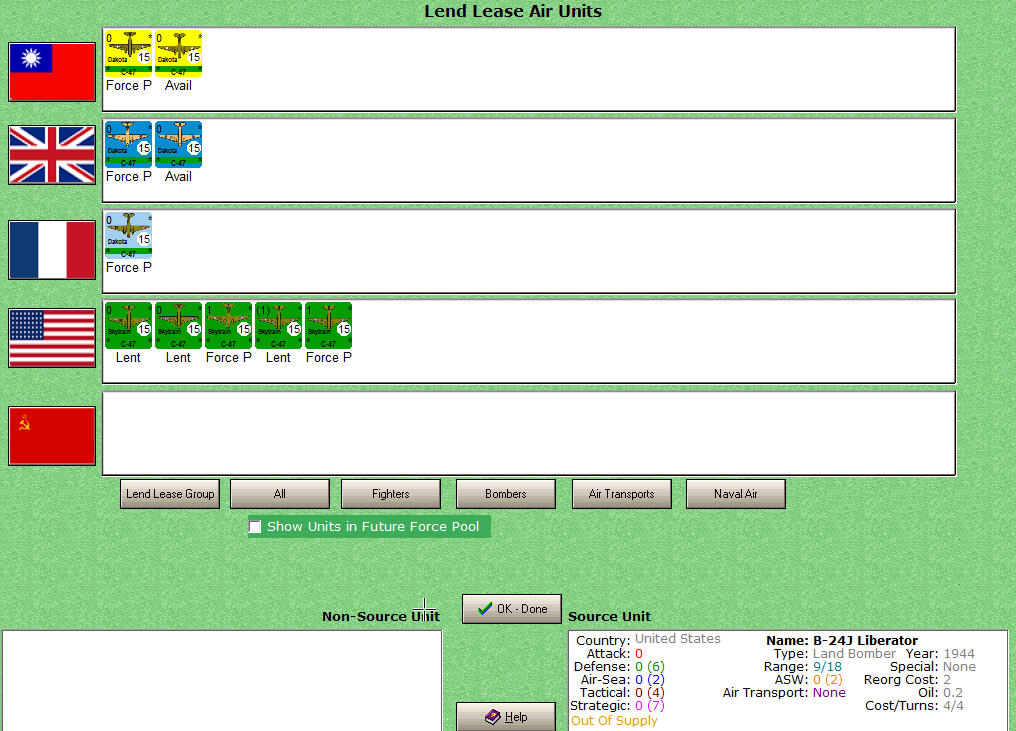Show All air units

coord(280,494)
